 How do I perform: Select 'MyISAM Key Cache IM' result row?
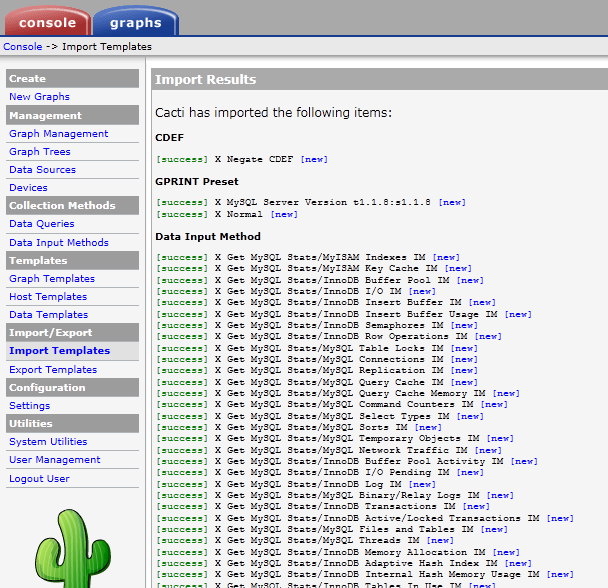coord(314,268)
